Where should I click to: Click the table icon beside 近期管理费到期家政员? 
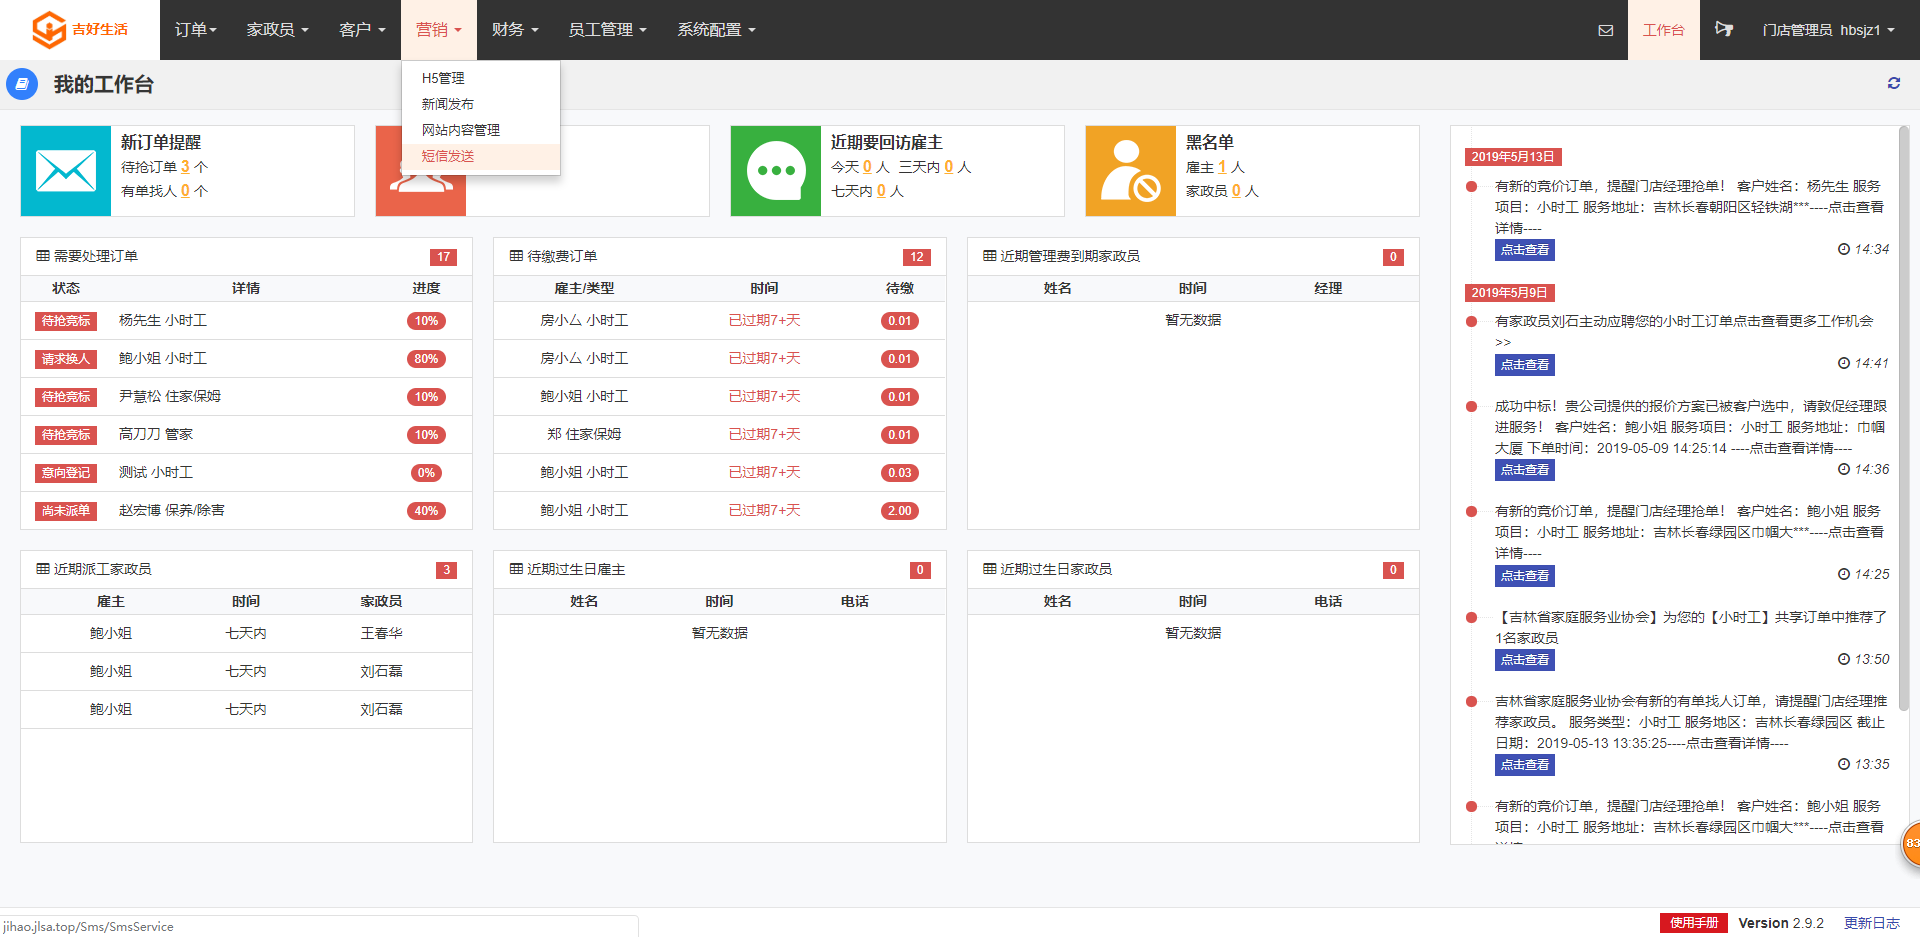[990, 256]
